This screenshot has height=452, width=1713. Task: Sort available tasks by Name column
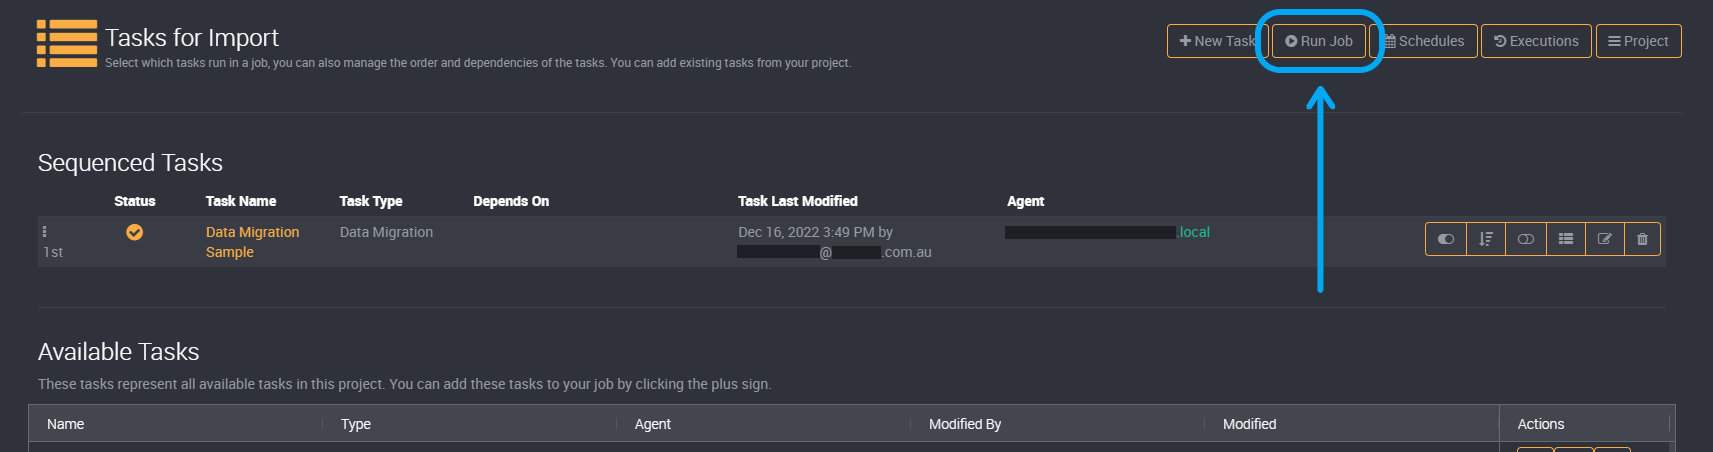coord(66,424)
